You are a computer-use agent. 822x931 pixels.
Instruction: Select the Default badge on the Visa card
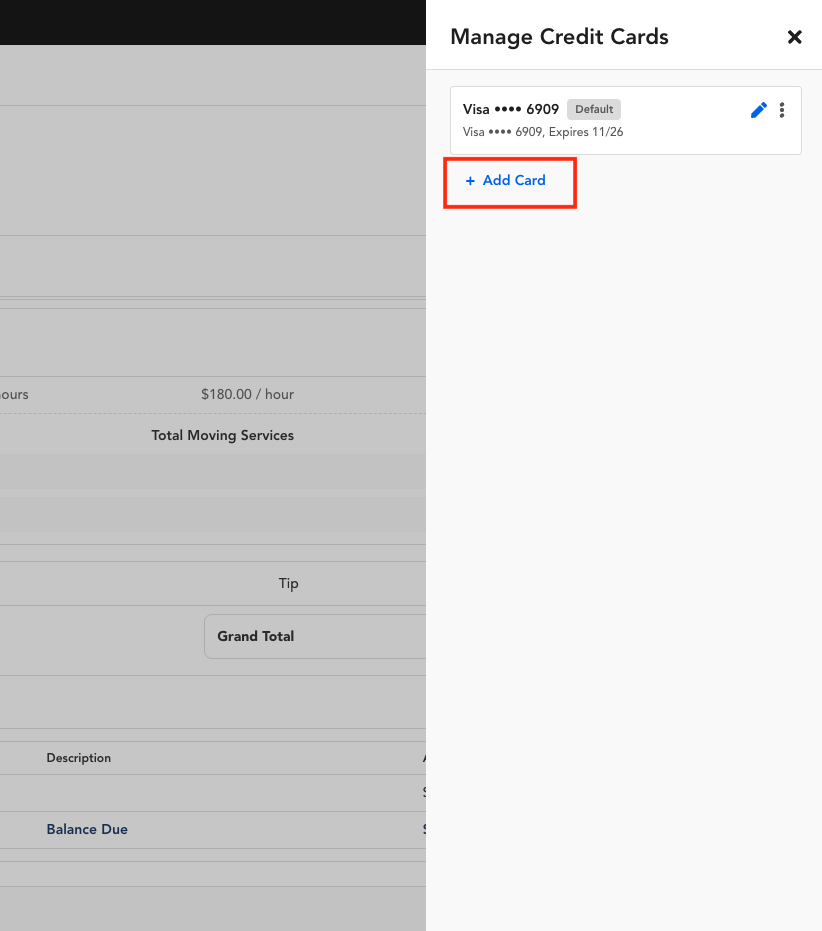click(594, 109)
